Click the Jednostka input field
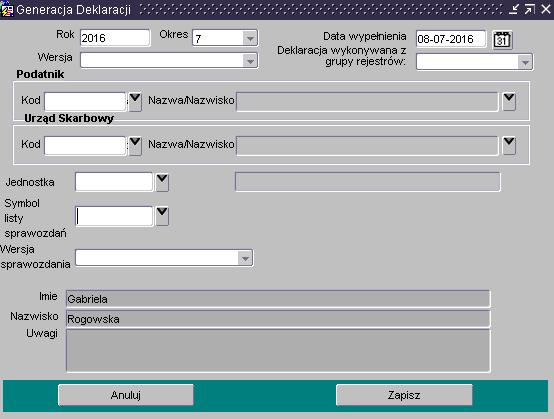The image size is (554, 419). (114, 182)
